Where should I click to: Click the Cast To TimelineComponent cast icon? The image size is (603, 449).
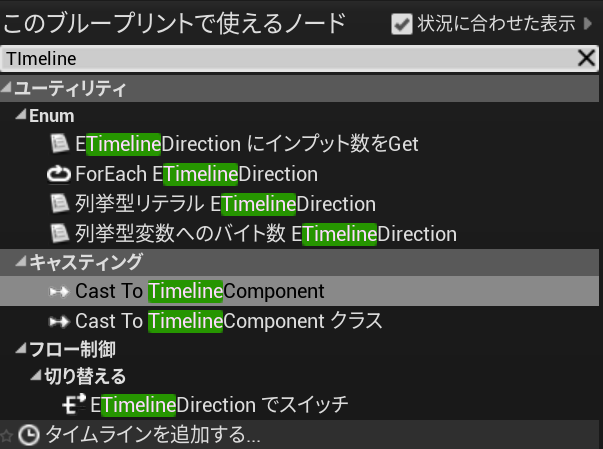[x=59, y=292]
